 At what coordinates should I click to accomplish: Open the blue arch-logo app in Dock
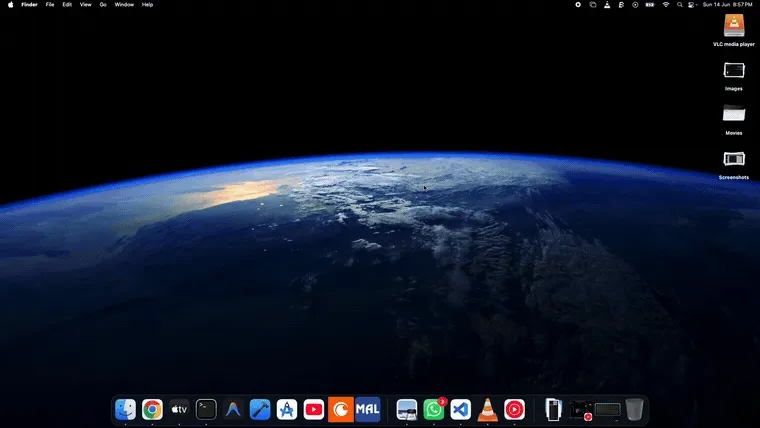coord(233,410)
